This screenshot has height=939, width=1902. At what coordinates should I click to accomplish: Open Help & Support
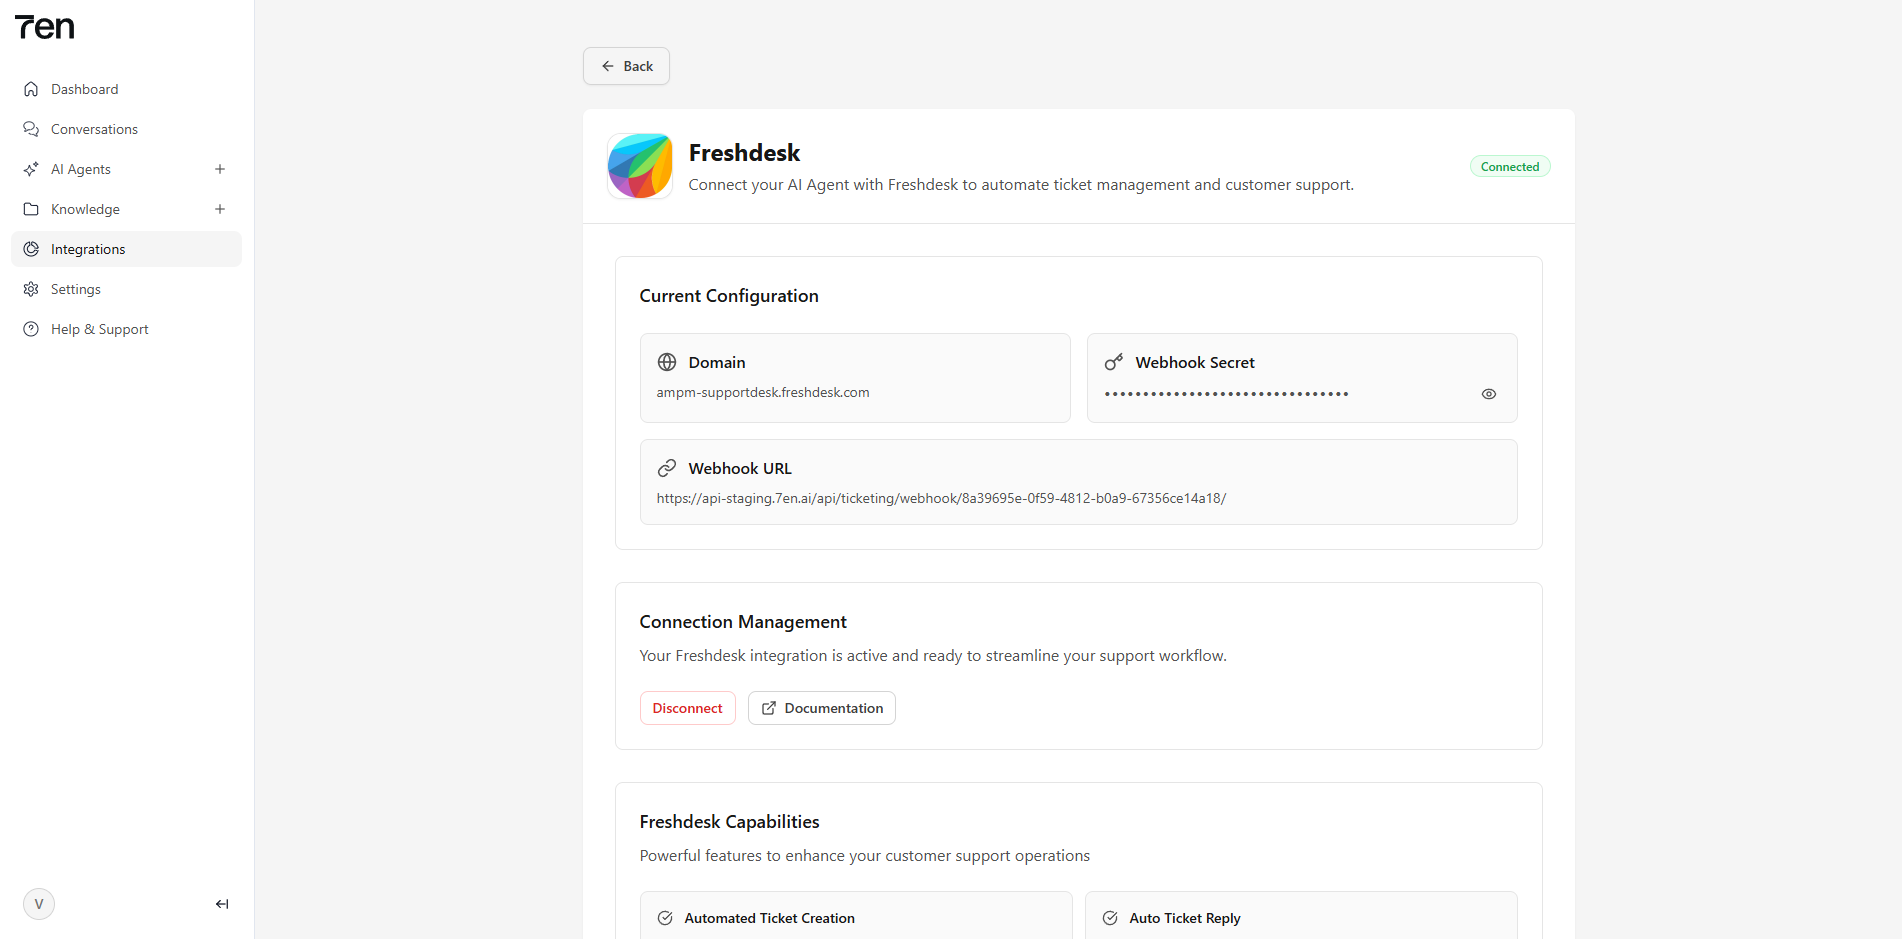99,329
